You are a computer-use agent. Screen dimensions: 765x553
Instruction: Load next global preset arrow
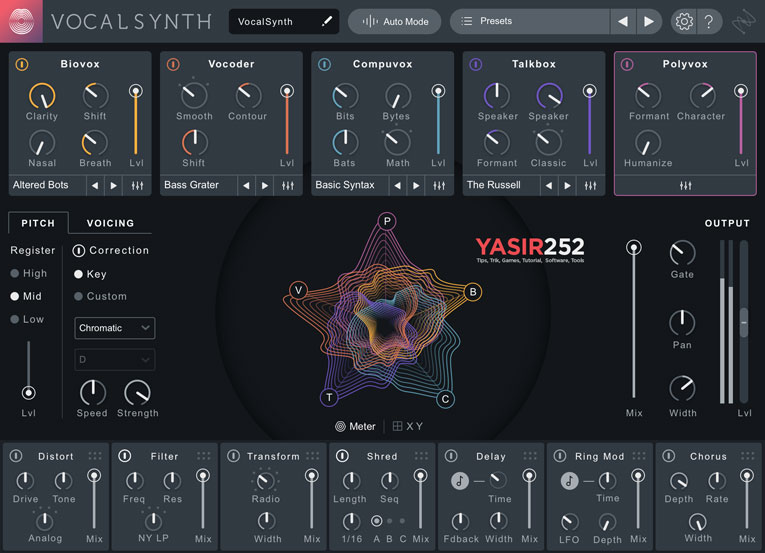(x=649, y=21)
